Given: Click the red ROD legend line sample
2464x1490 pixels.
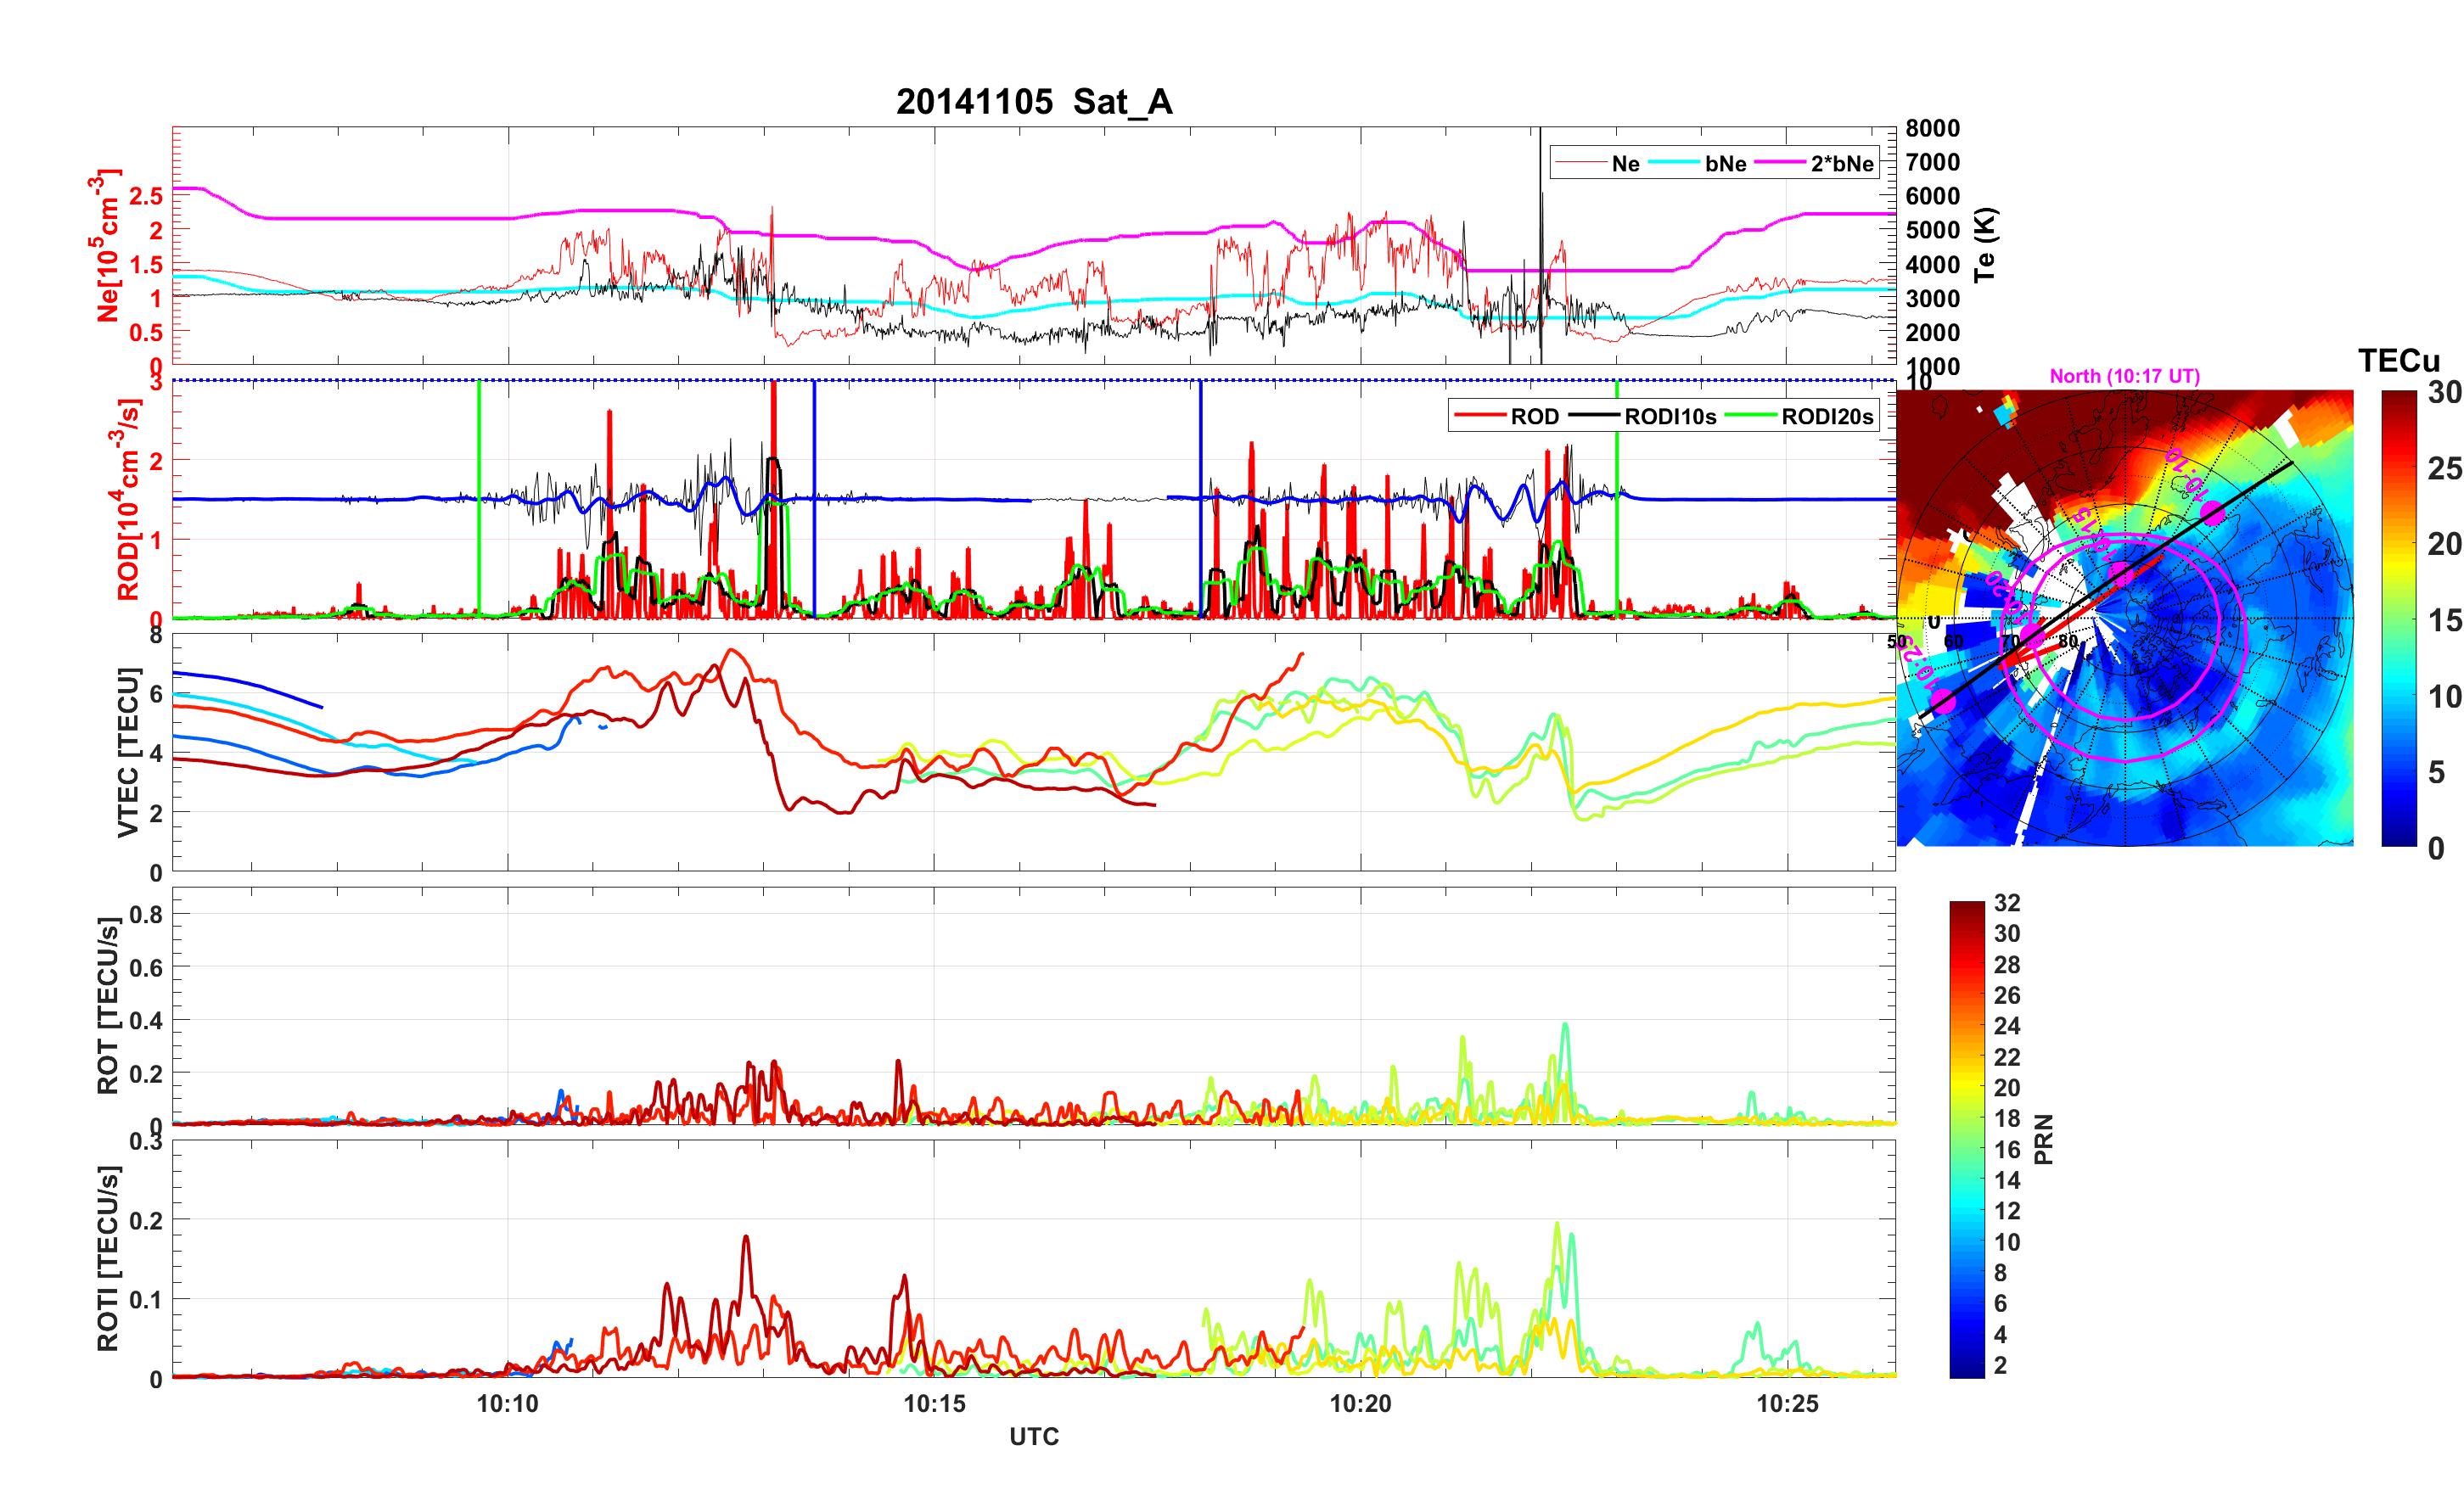Looking at the screenshot, I should click(1479, 416).
